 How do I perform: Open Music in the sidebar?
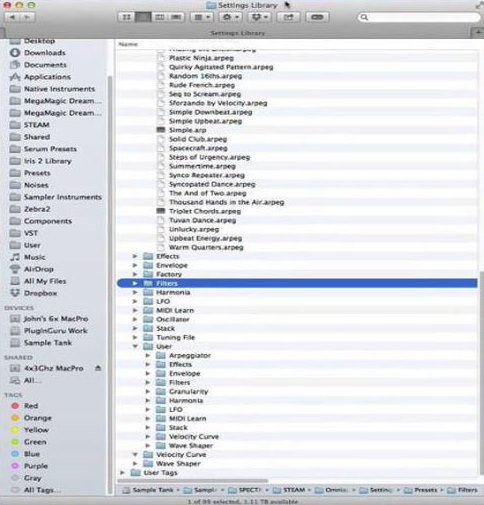tap(35, 257)
